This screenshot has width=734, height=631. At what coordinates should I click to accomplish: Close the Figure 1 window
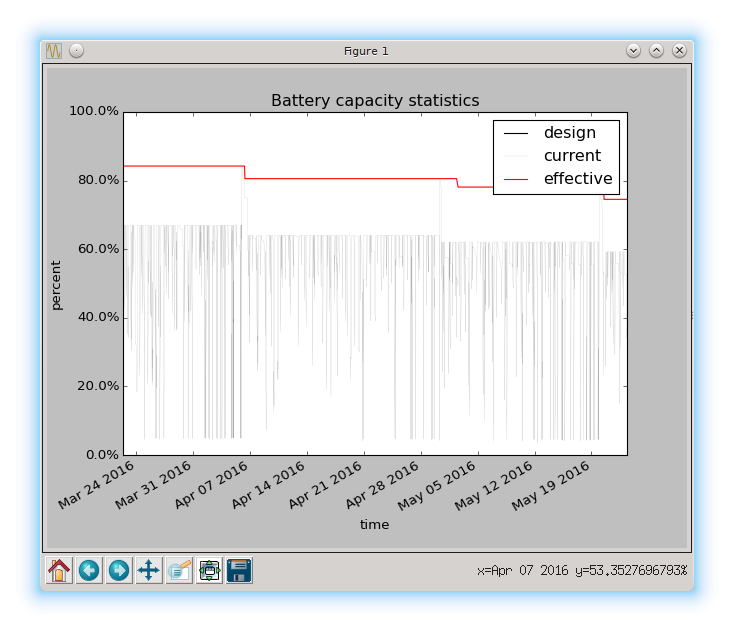coord(679,50)
